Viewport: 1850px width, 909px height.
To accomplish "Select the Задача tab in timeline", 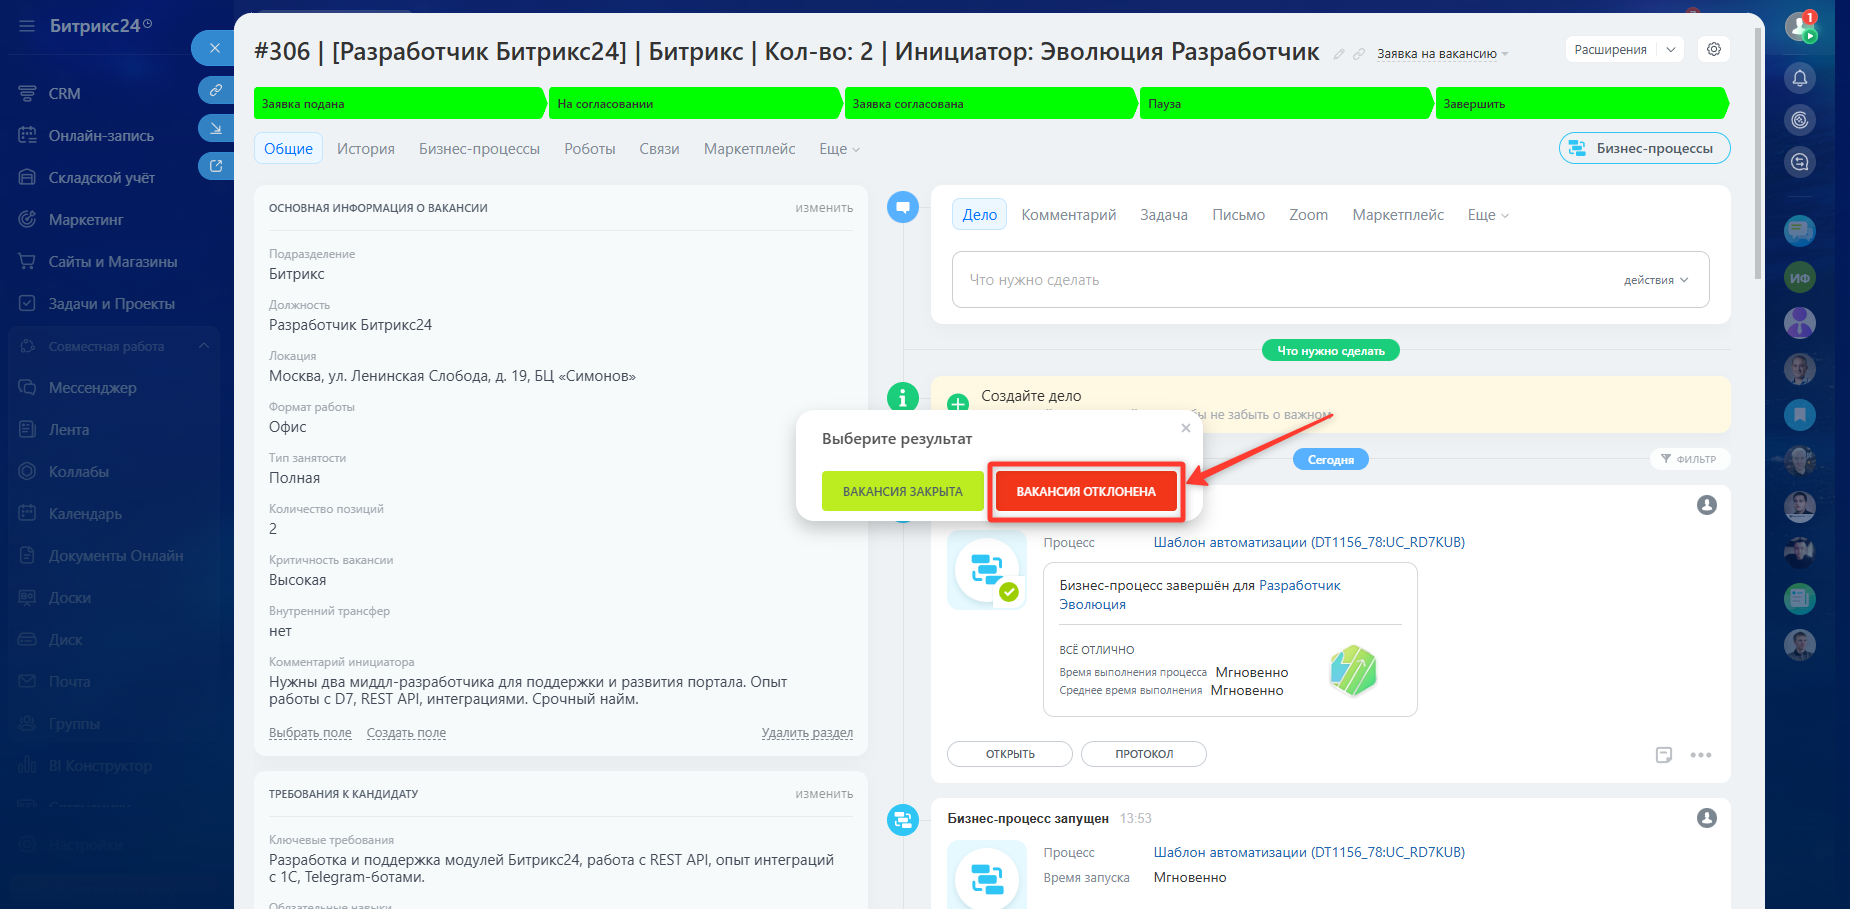I will (x=1164, y=215).
